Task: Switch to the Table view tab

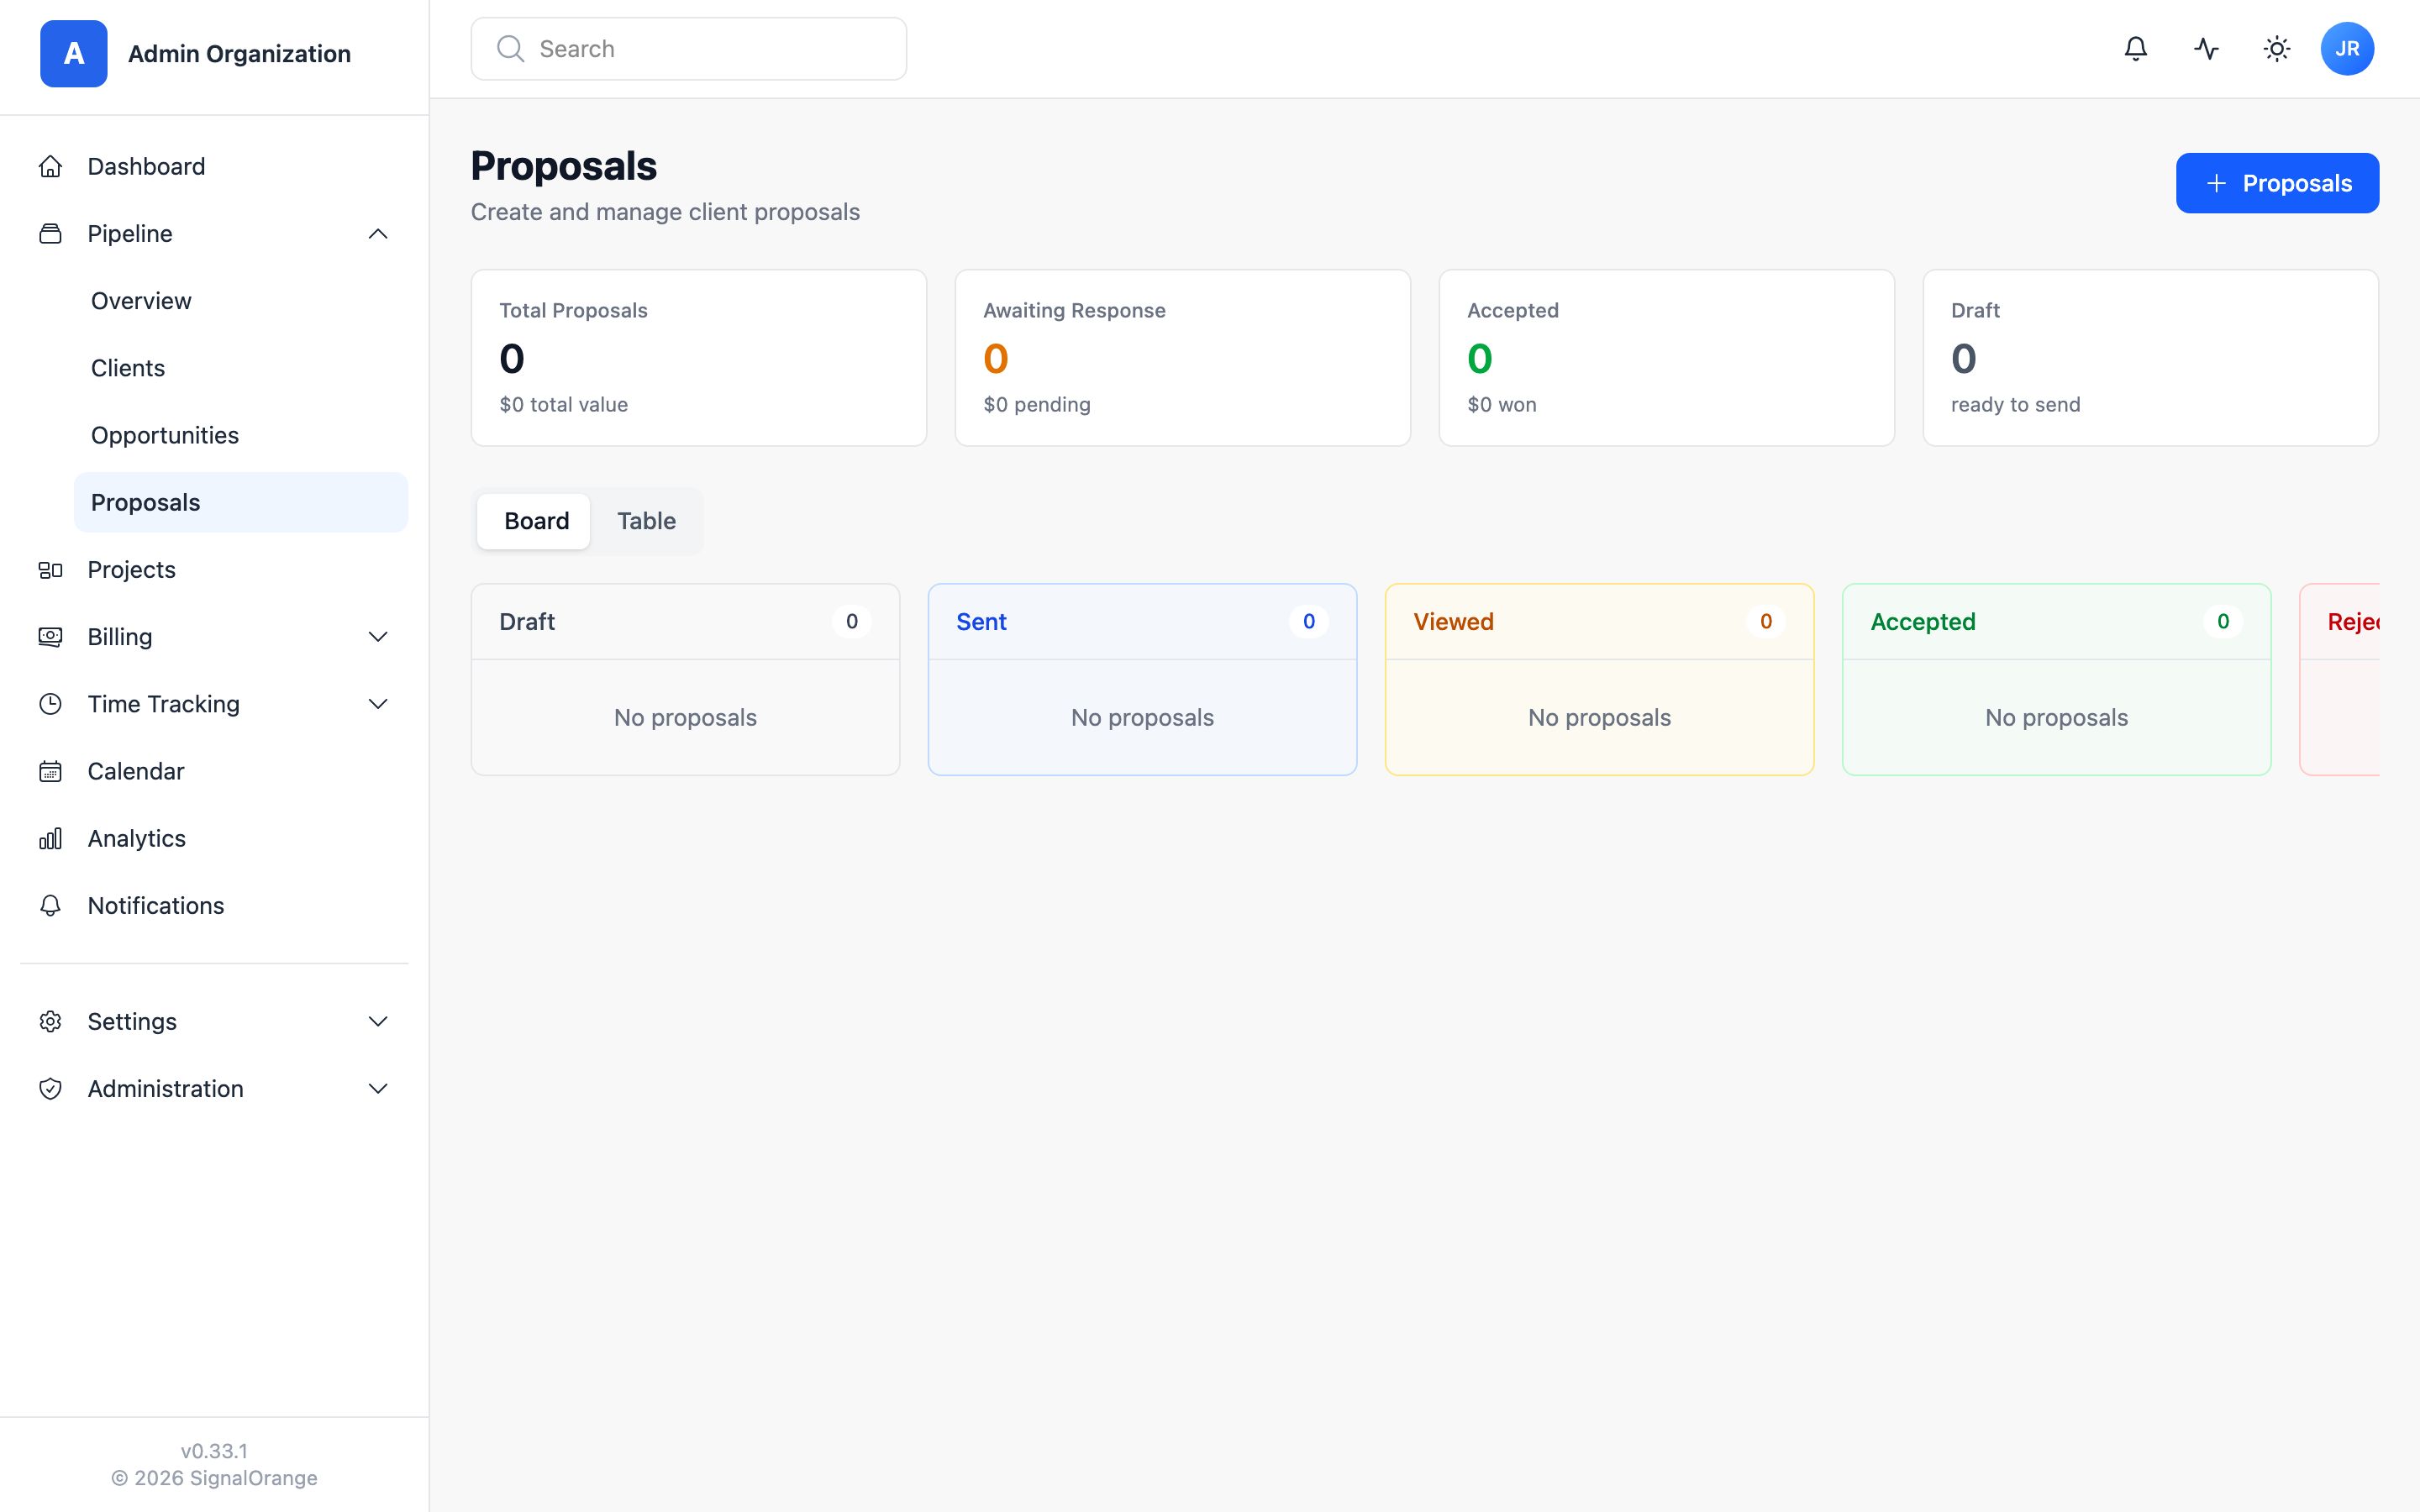Action: [646, 521]
